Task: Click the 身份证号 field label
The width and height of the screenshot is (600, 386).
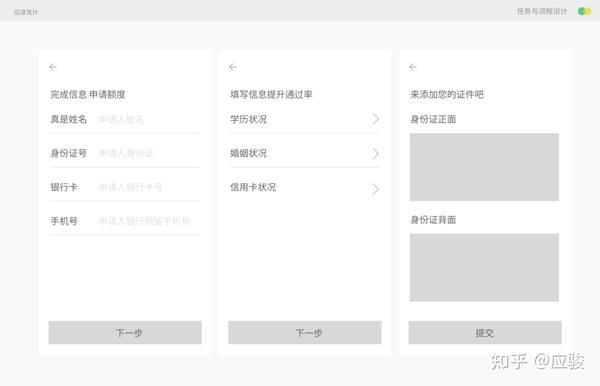Action: (x=68, y=153)
